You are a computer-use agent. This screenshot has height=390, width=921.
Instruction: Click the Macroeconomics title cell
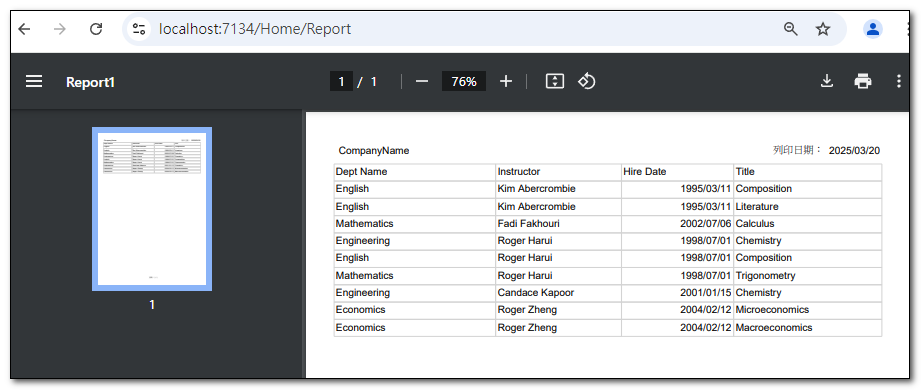click(x=808, y=327)
